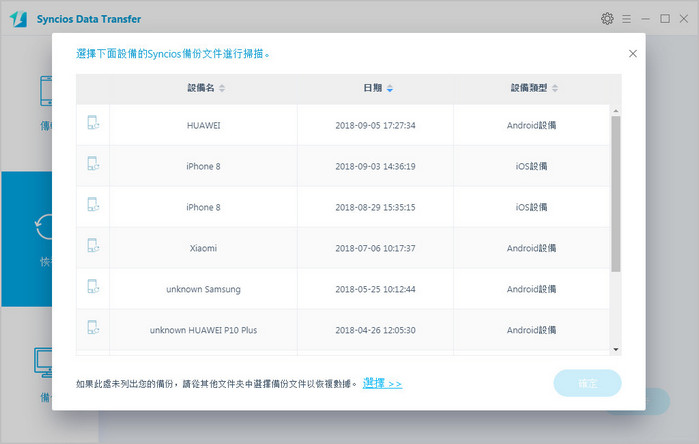Close the backup selection dialog

(633, 53)
